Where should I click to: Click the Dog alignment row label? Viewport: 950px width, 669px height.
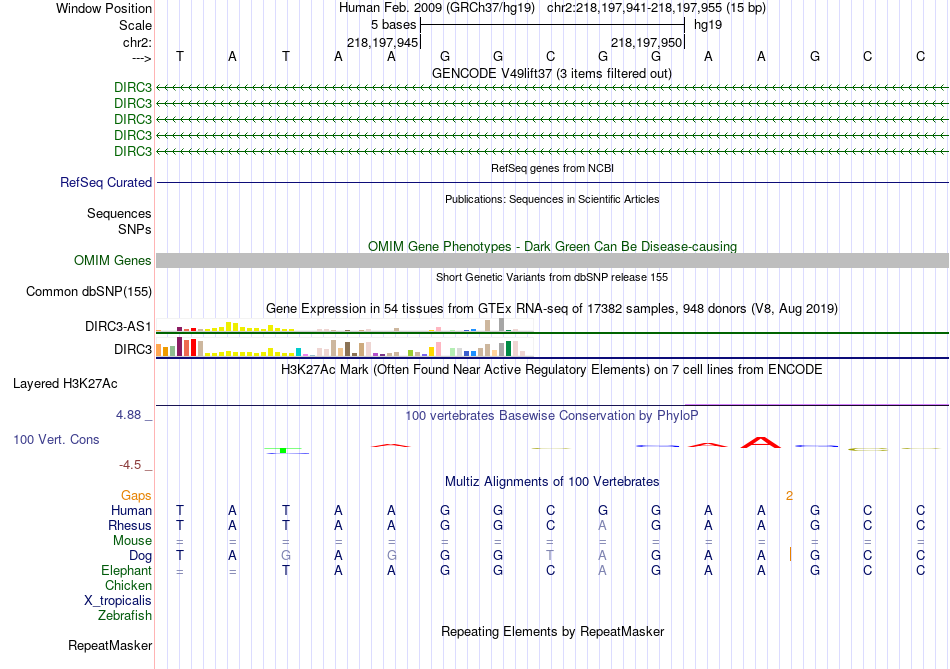tap(141, 556)
